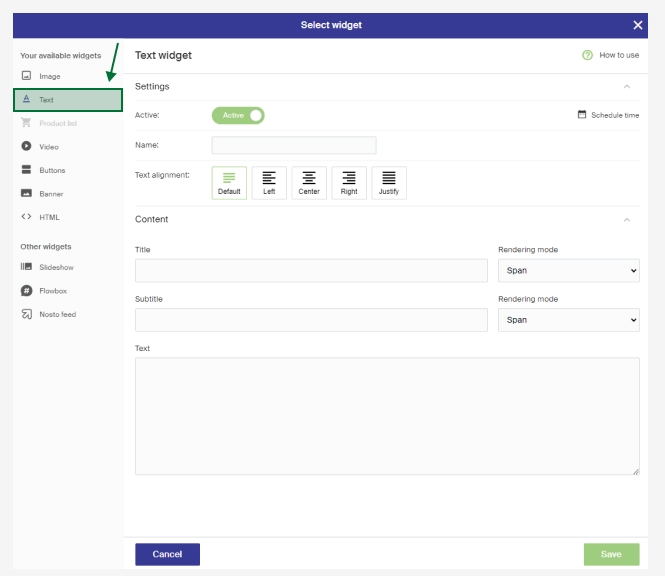The width and height of the screenshot is (665, 576).
Task: Collapse the Content section
Action: (627, 219)
